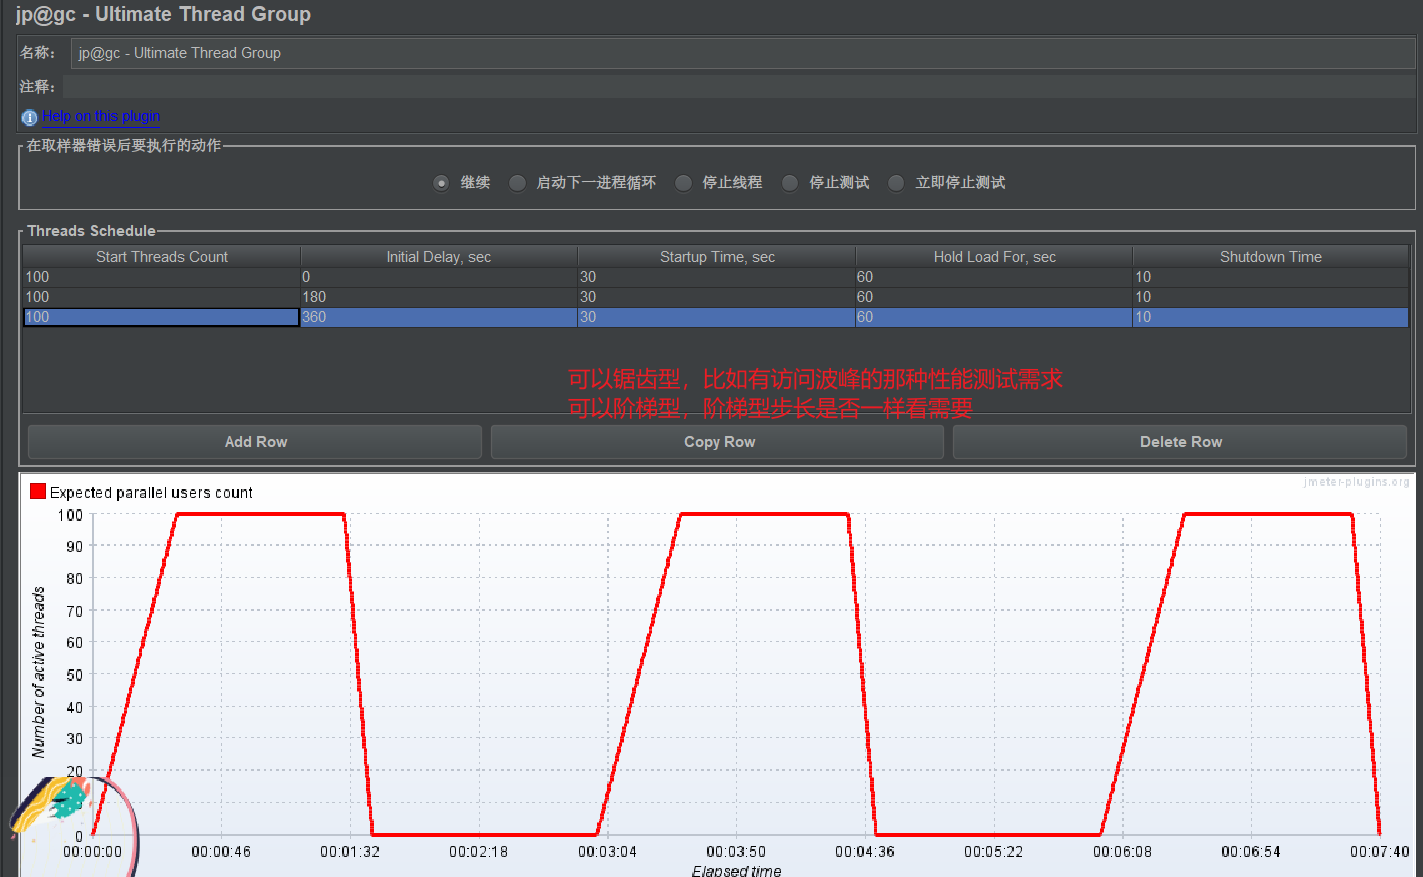Click the Delete Row button

coord(1180,442)
